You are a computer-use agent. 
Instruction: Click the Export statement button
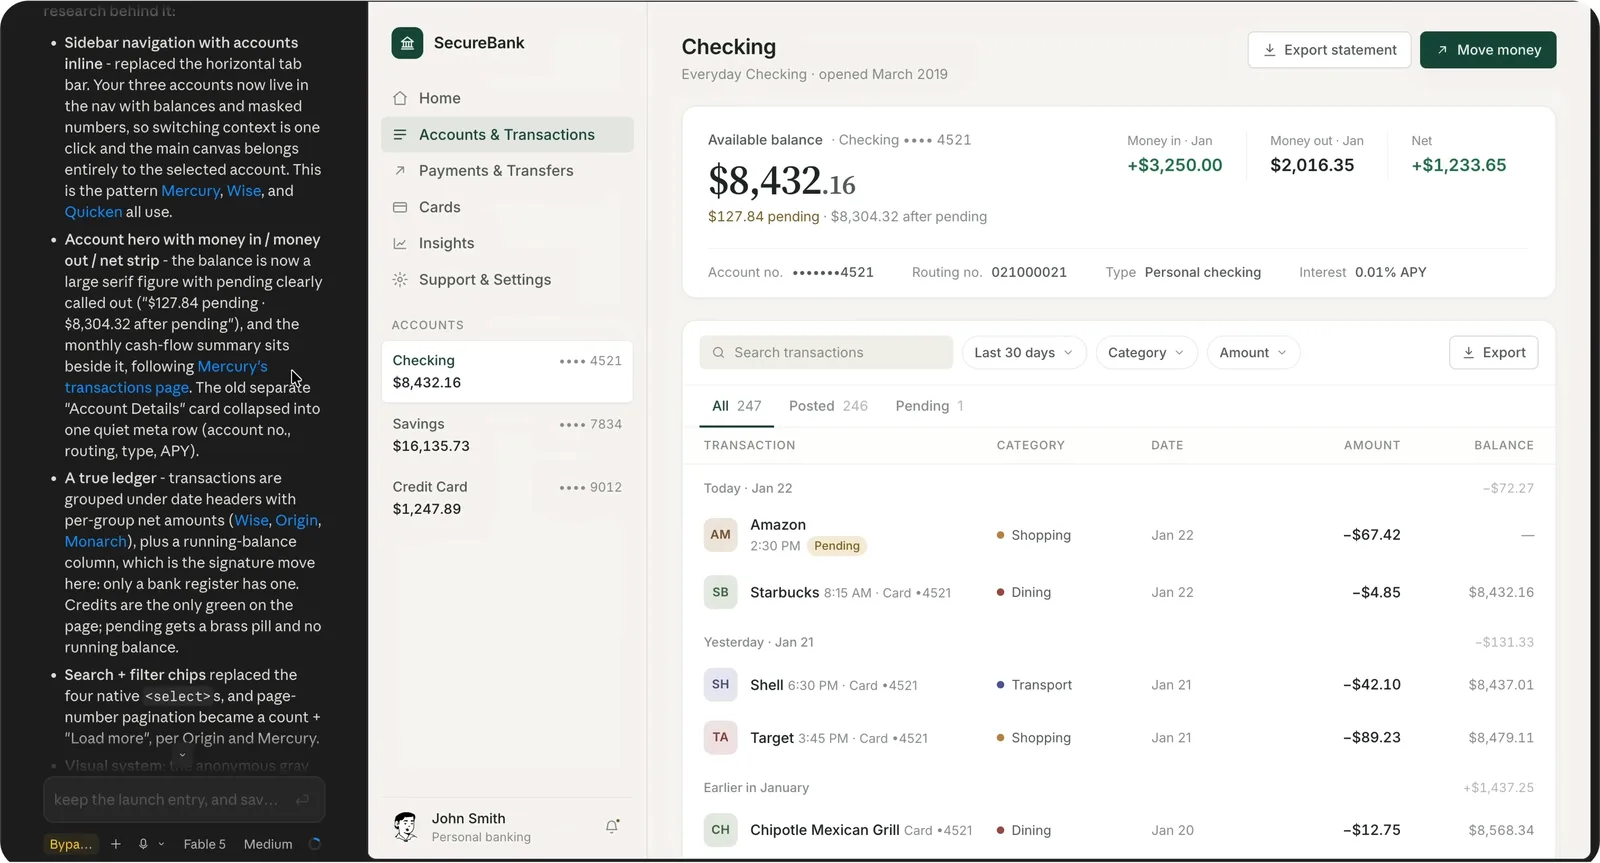(x=1329, y=50)
